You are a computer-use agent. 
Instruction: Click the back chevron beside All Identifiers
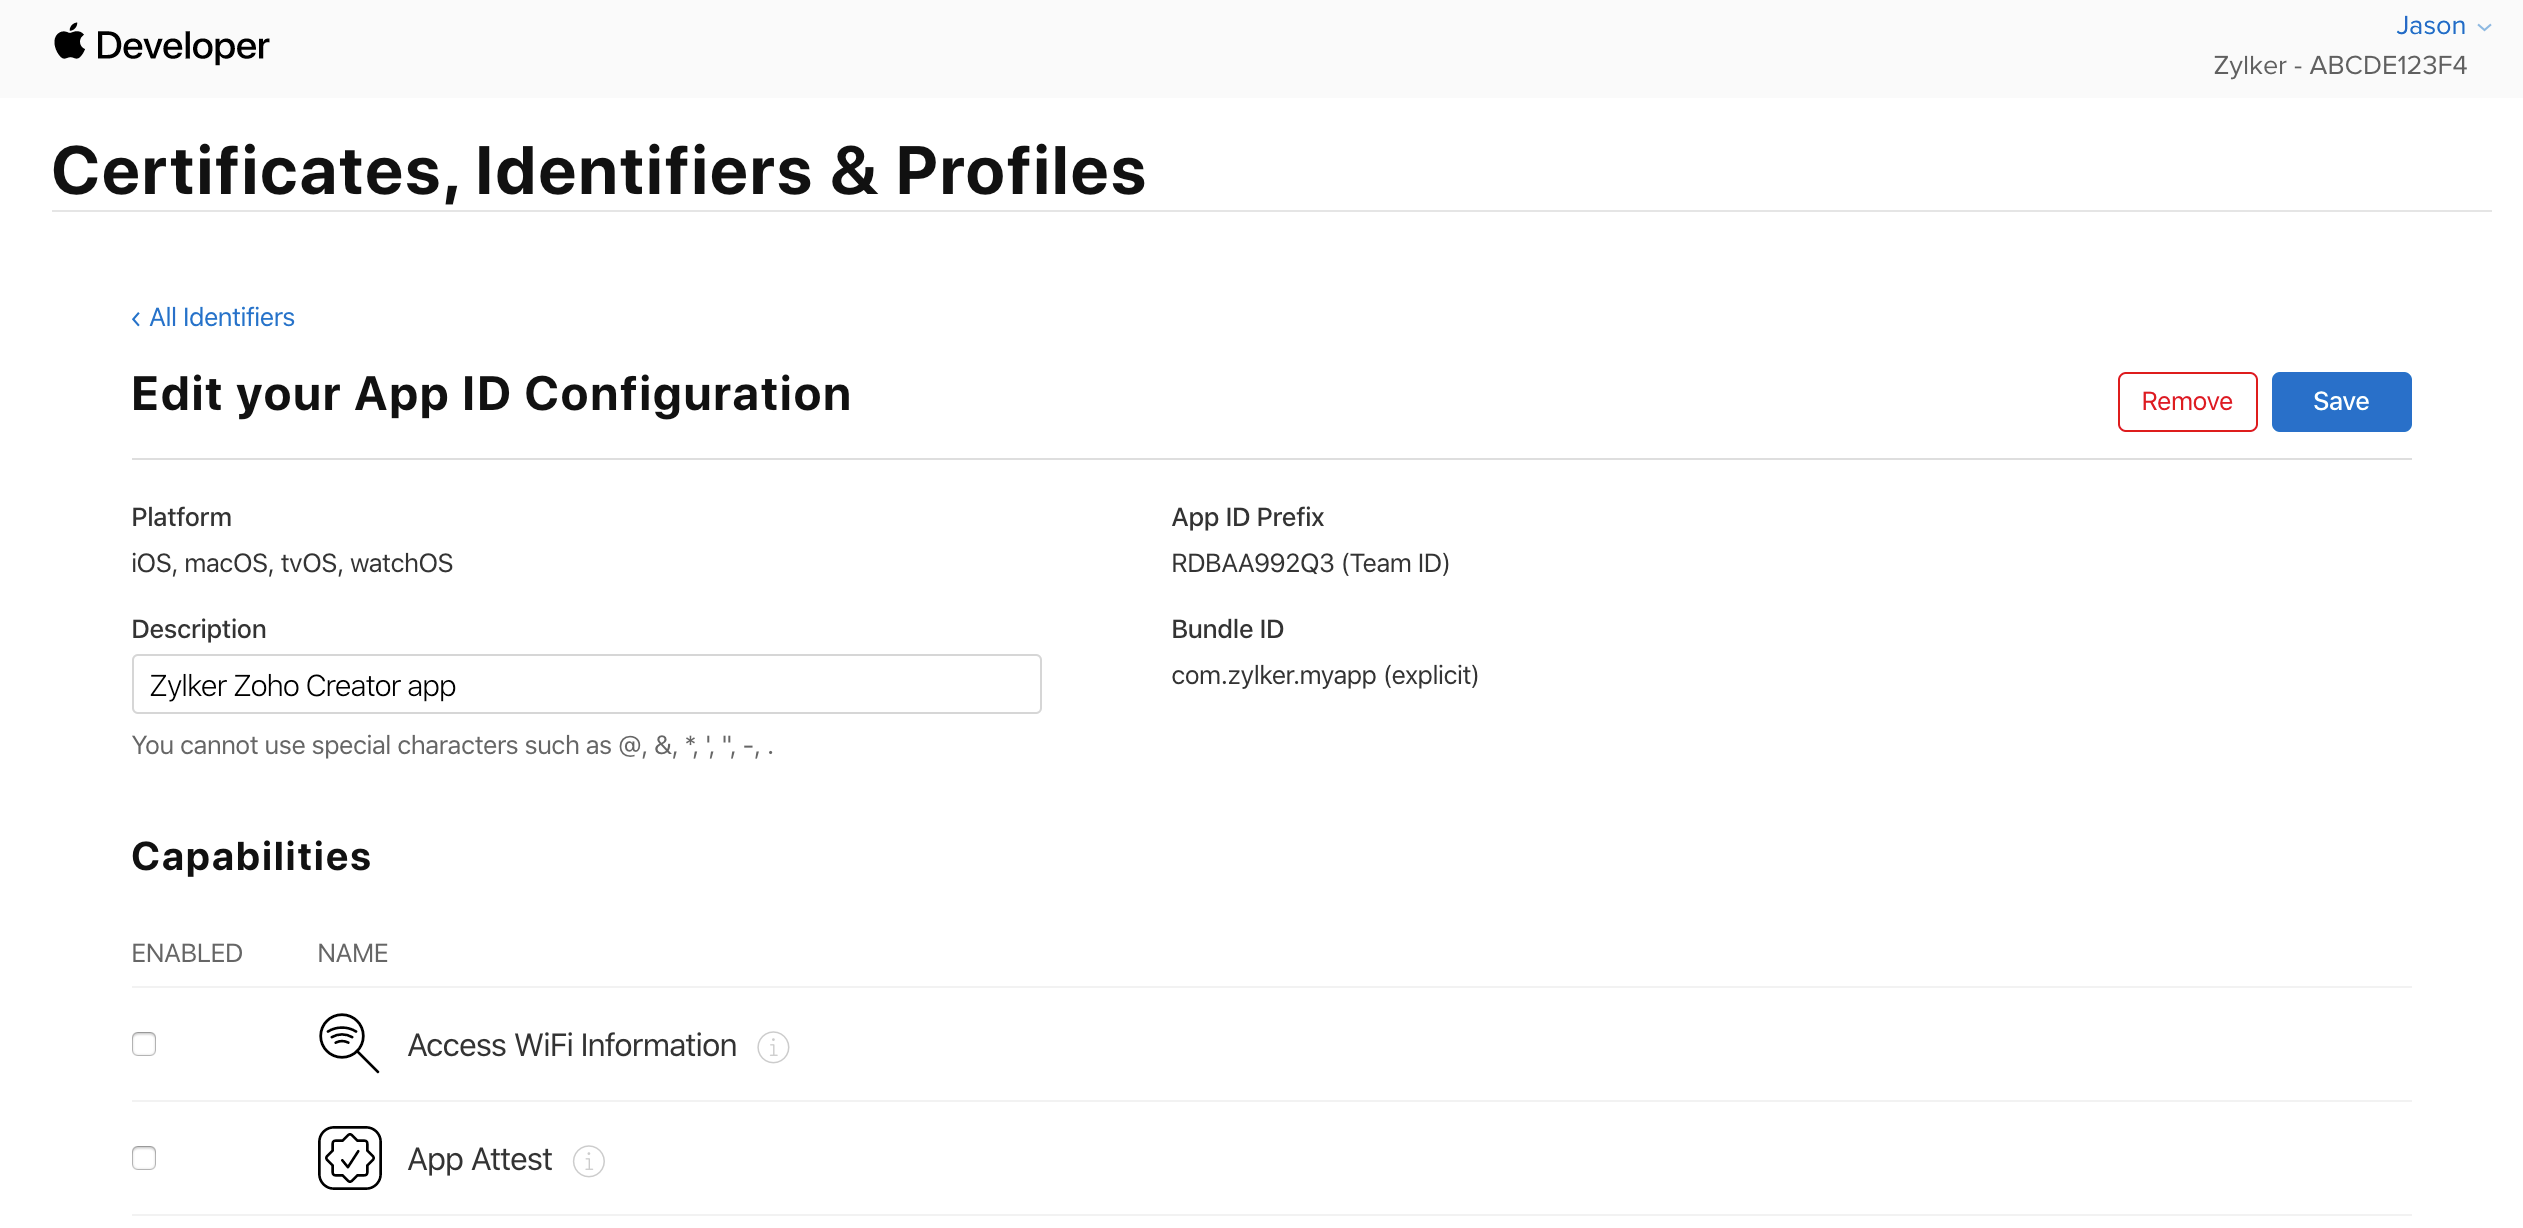pos(137,317)
